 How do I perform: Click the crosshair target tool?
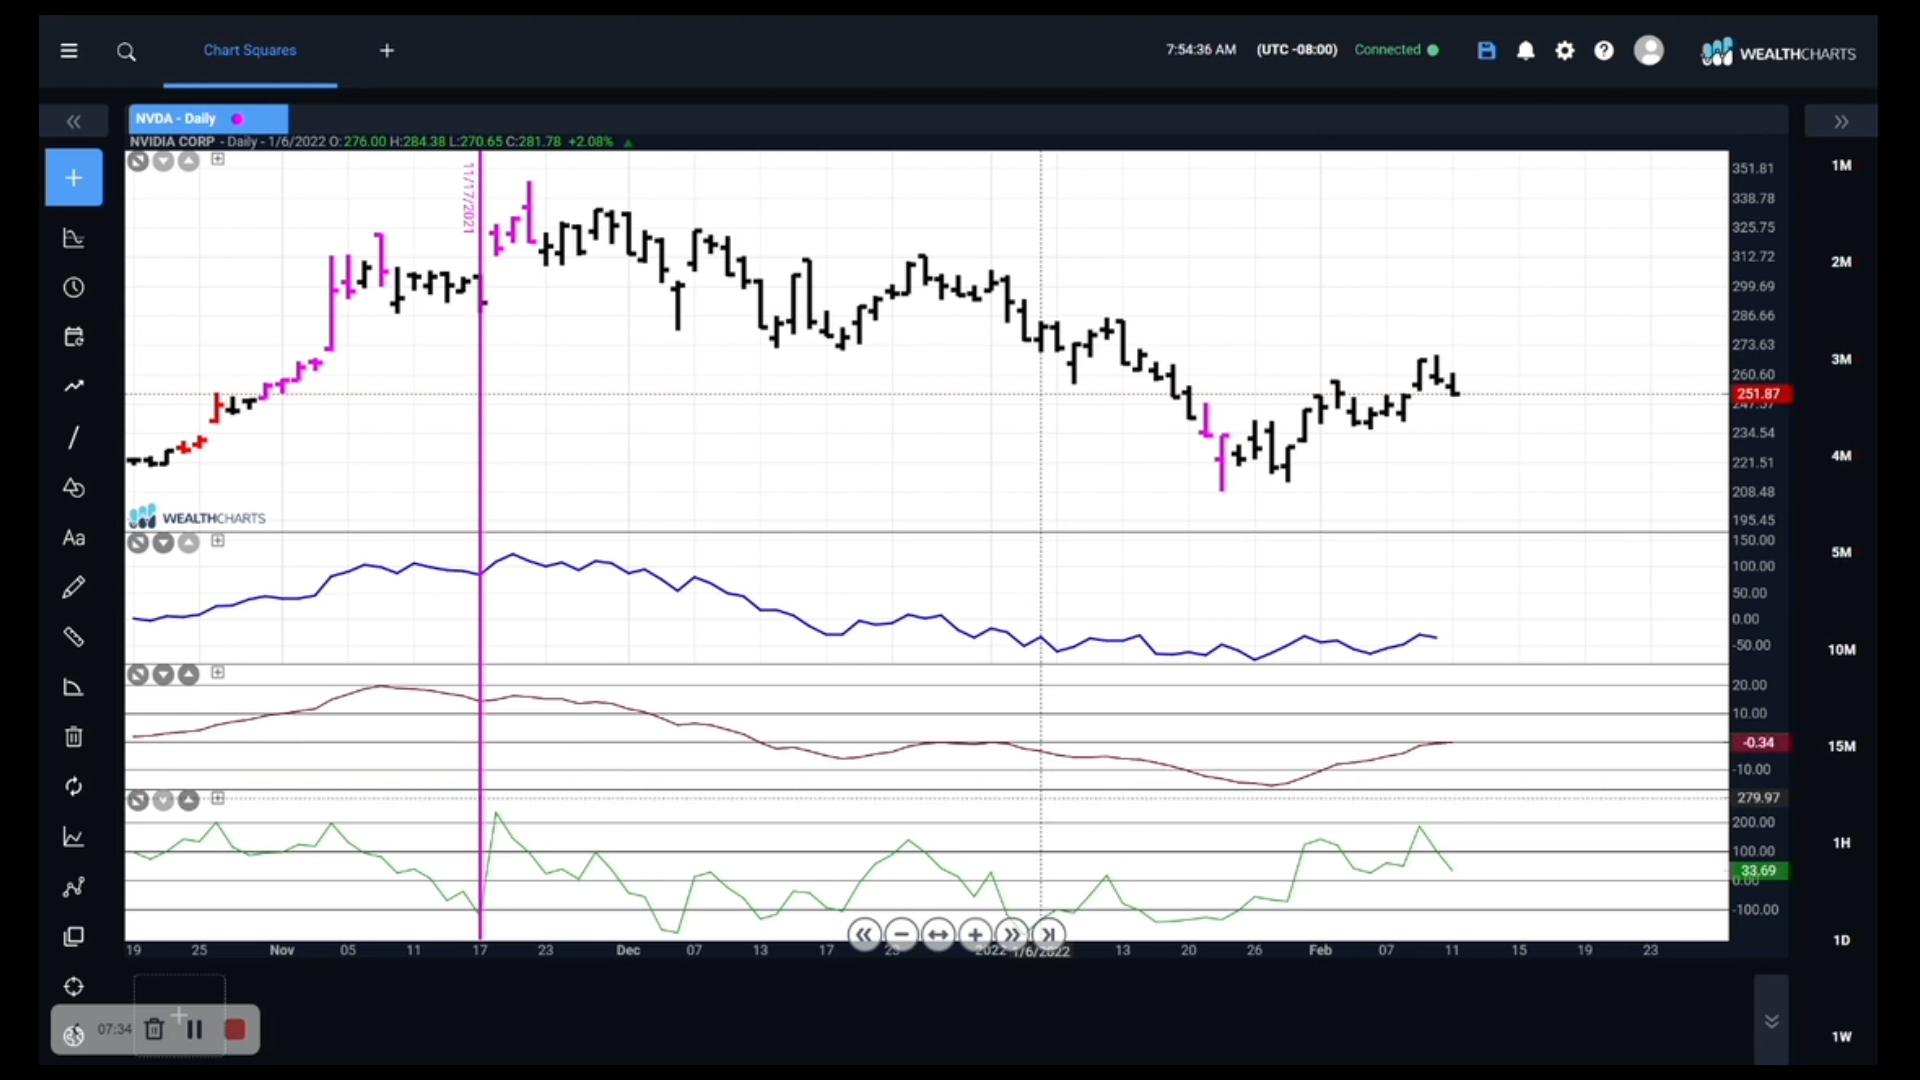(74, 987)
